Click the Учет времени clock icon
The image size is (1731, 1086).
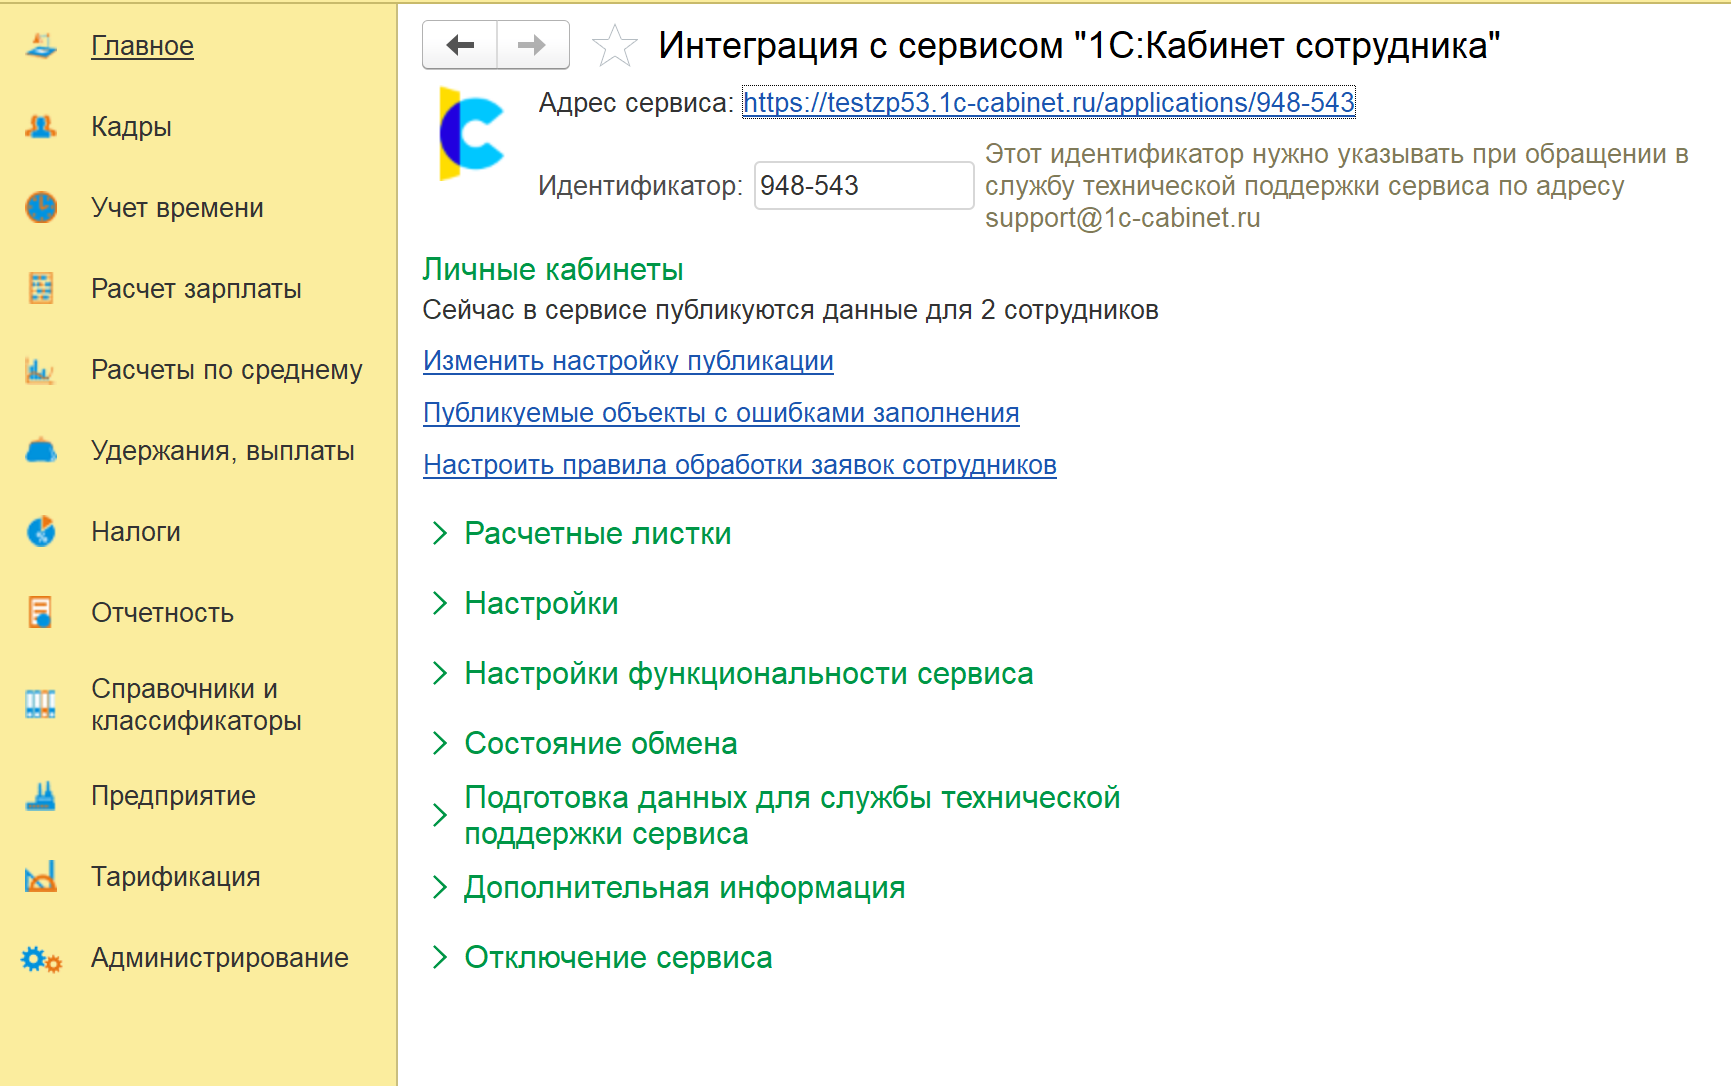(41, 208)
